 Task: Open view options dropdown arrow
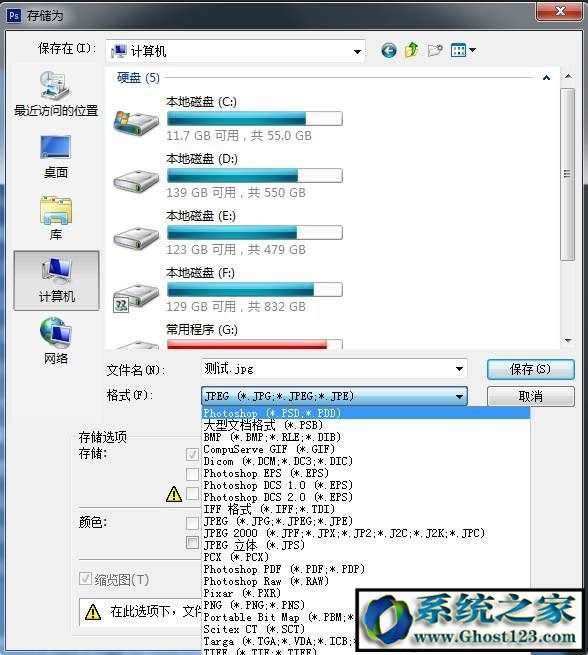(472, 51)
